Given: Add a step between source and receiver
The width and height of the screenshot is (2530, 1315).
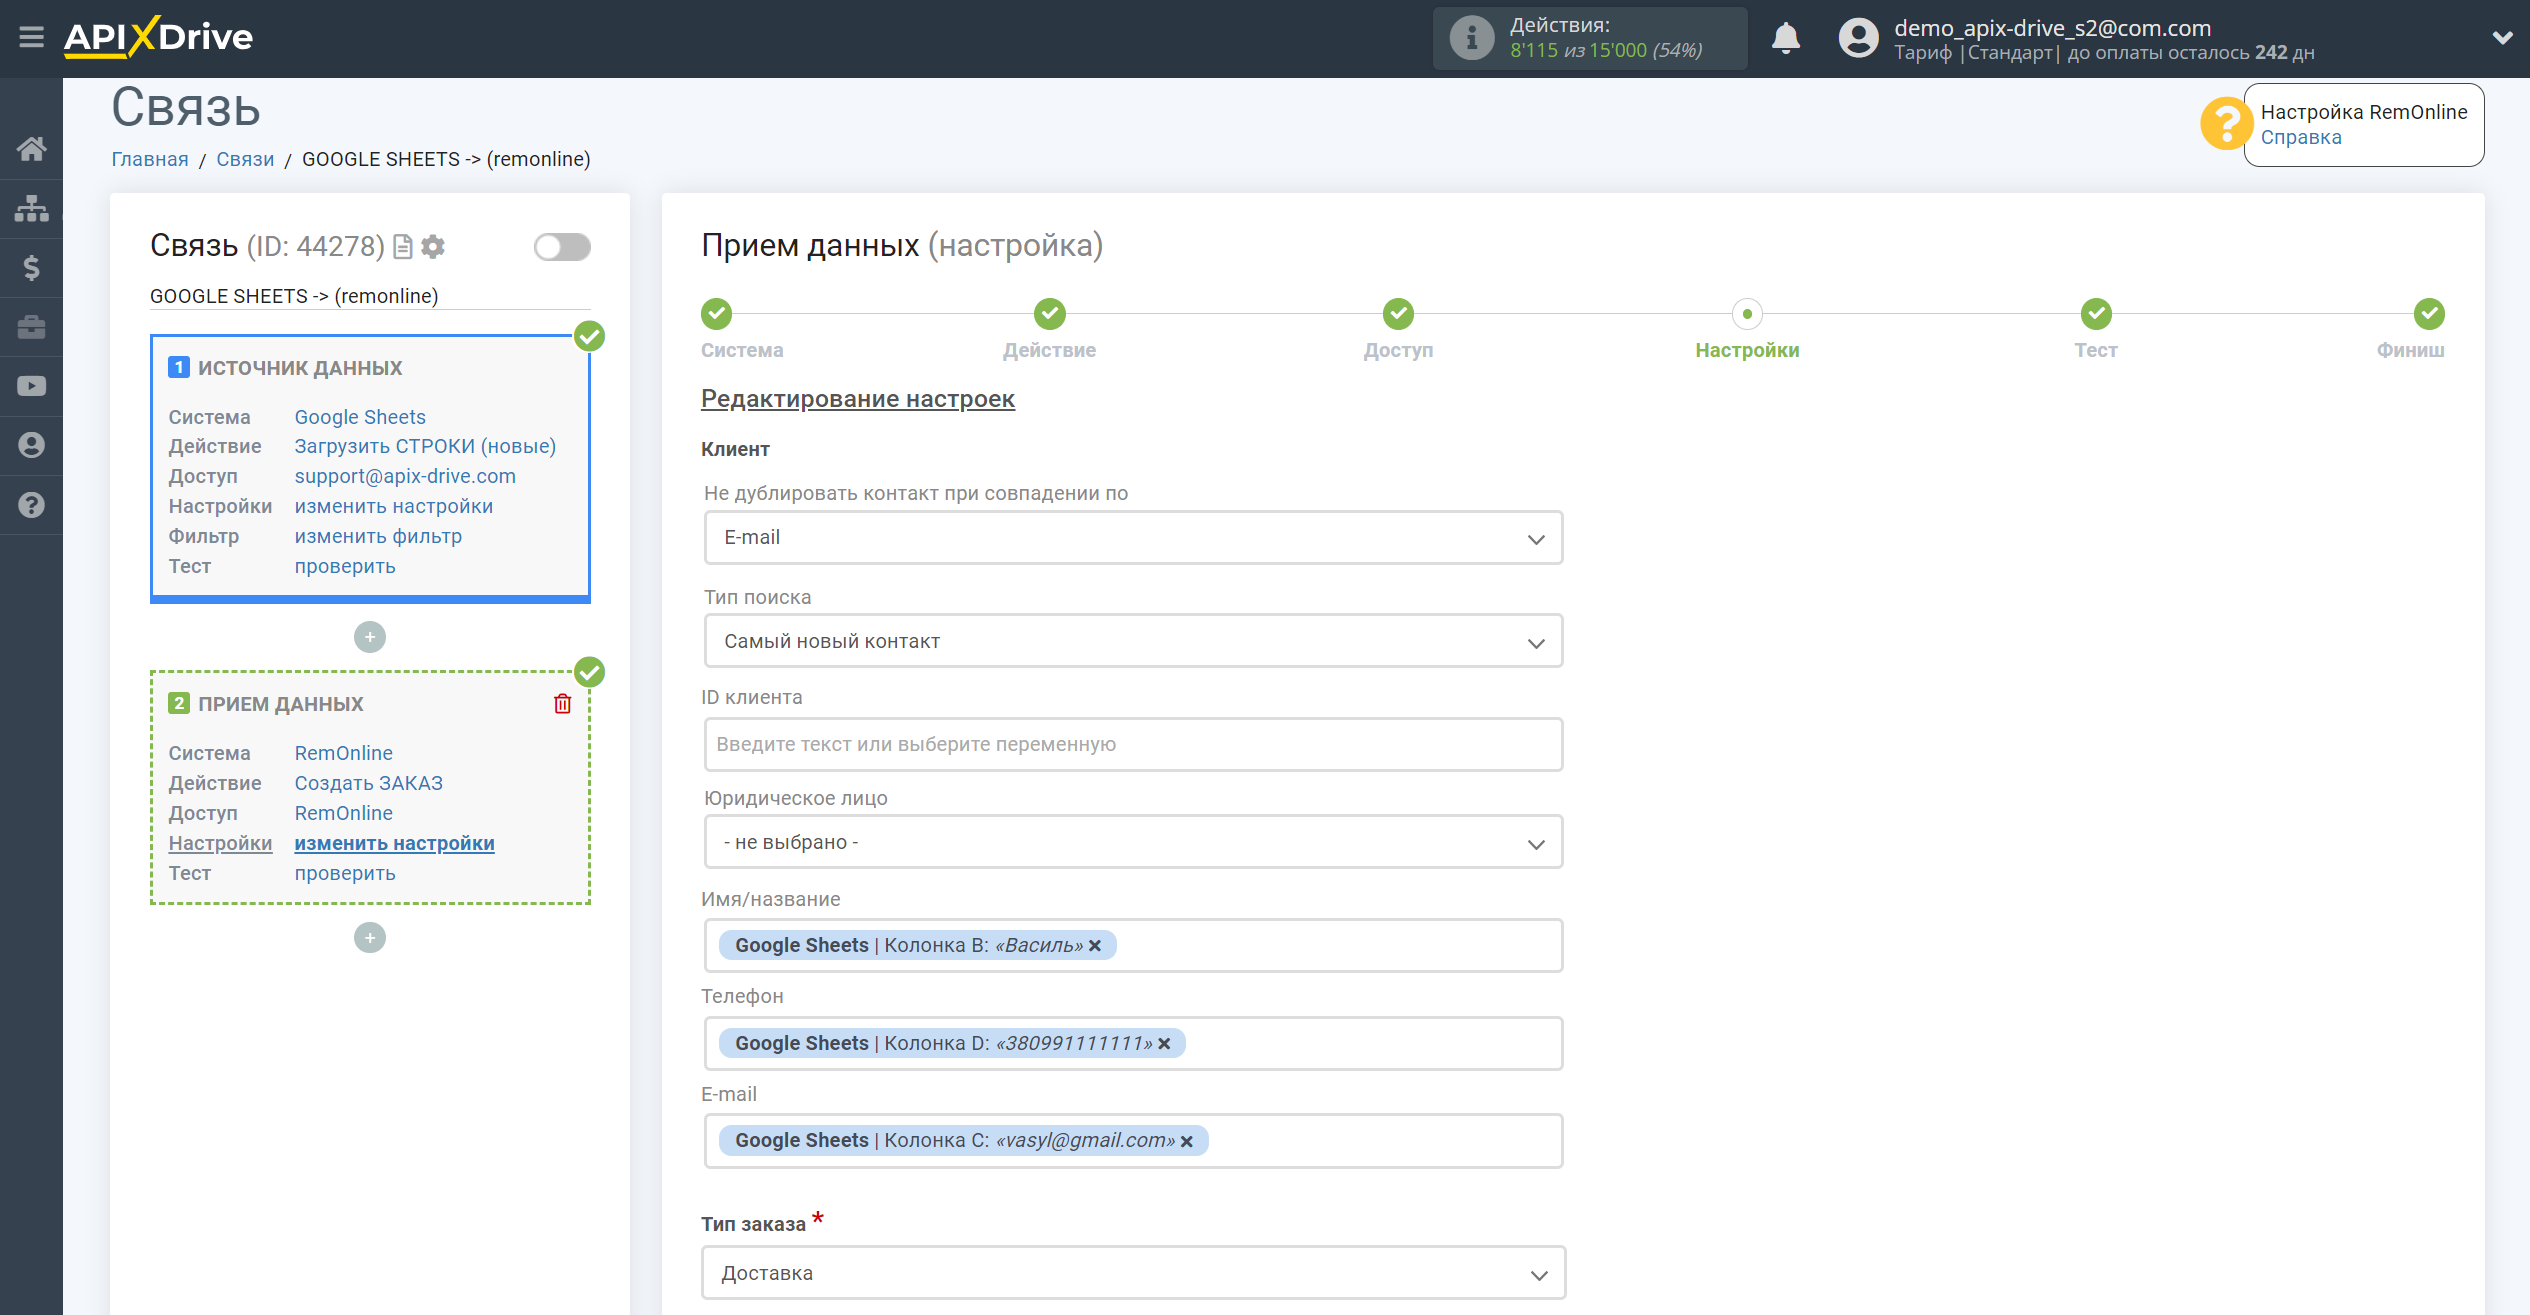Looking at the screenshot, I should click(370, 637).
